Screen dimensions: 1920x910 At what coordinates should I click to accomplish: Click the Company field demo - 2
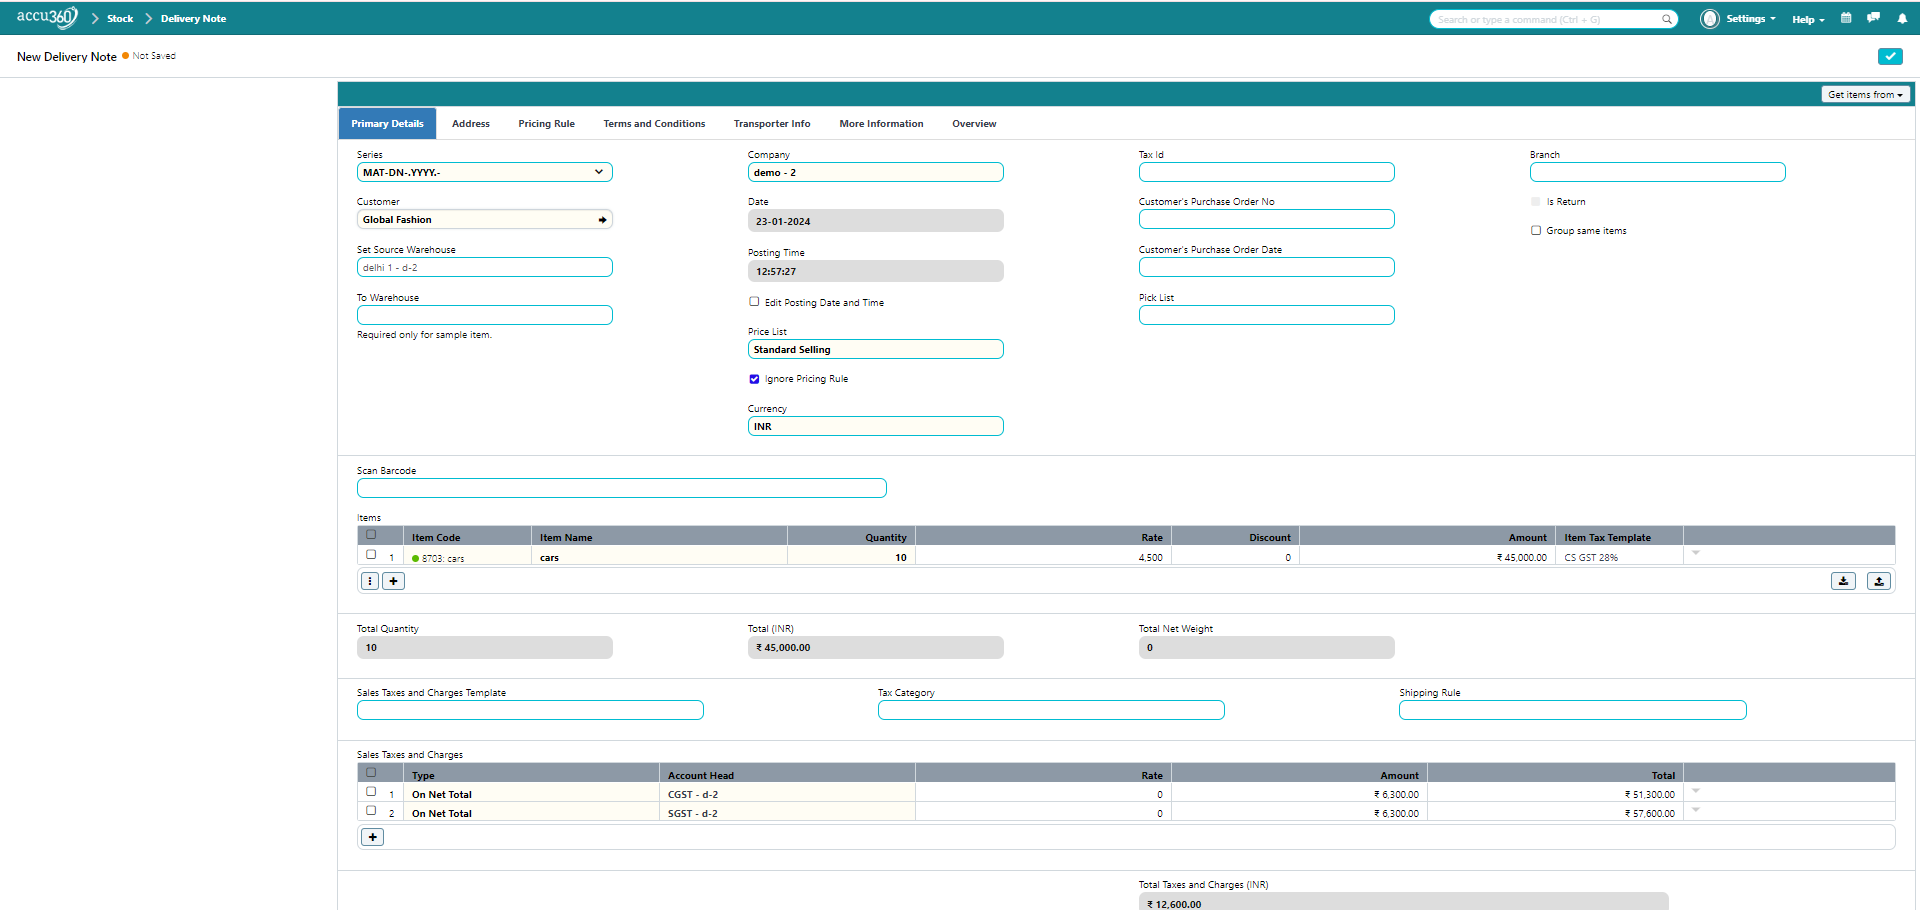pyautogui.click(x=876, y=172)
